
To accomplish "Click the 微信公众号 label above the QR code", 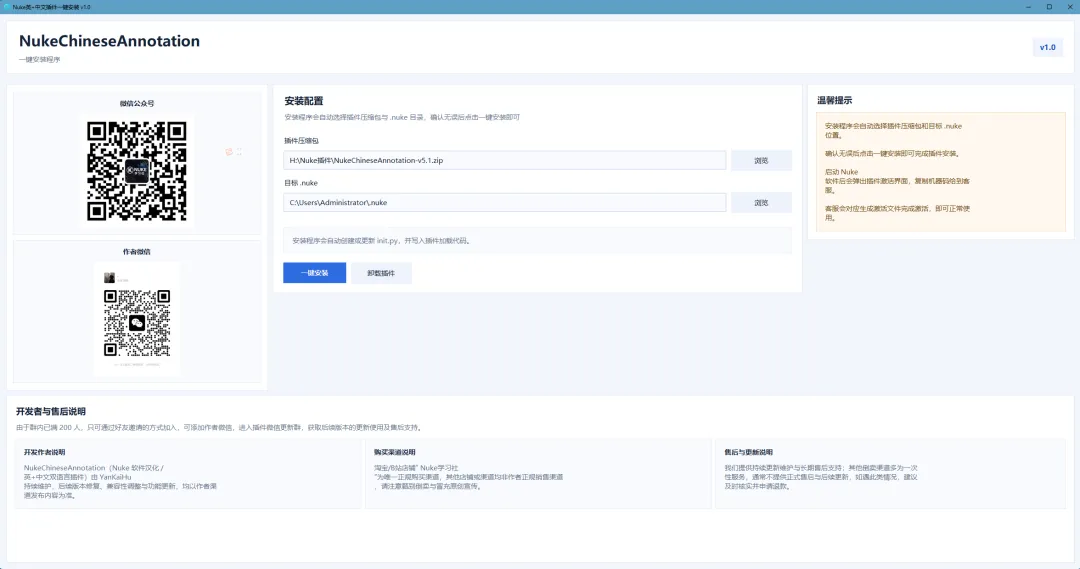I will click(136, 103).
